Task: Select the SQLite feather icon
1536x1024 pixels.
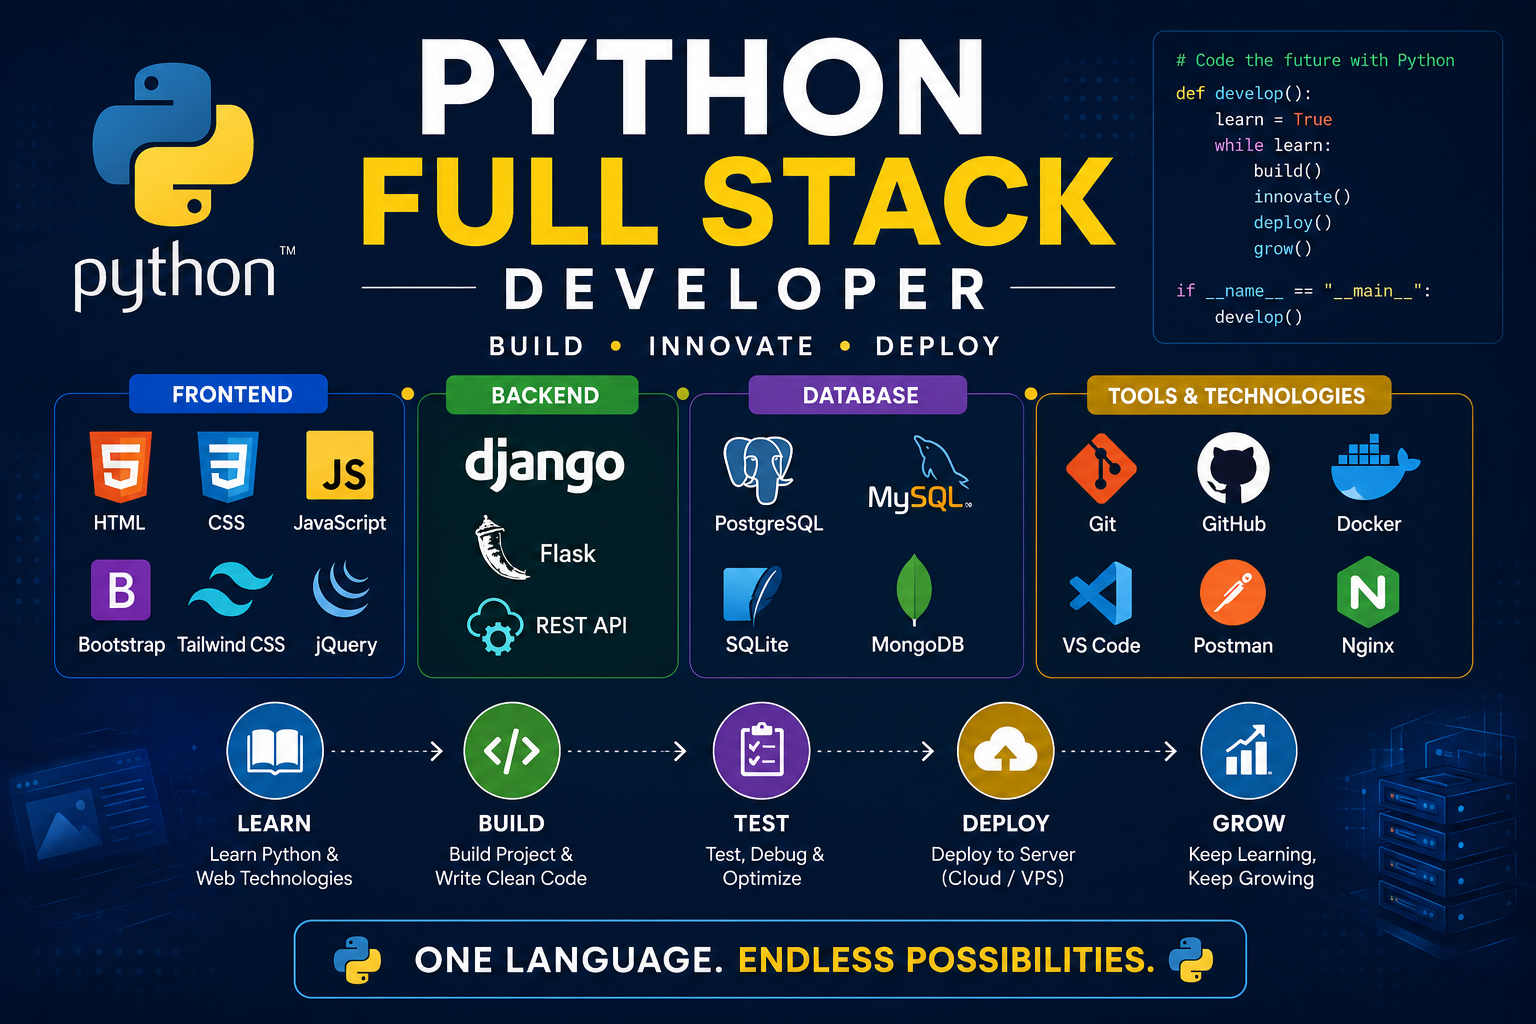Action: (x=752, y=595)
